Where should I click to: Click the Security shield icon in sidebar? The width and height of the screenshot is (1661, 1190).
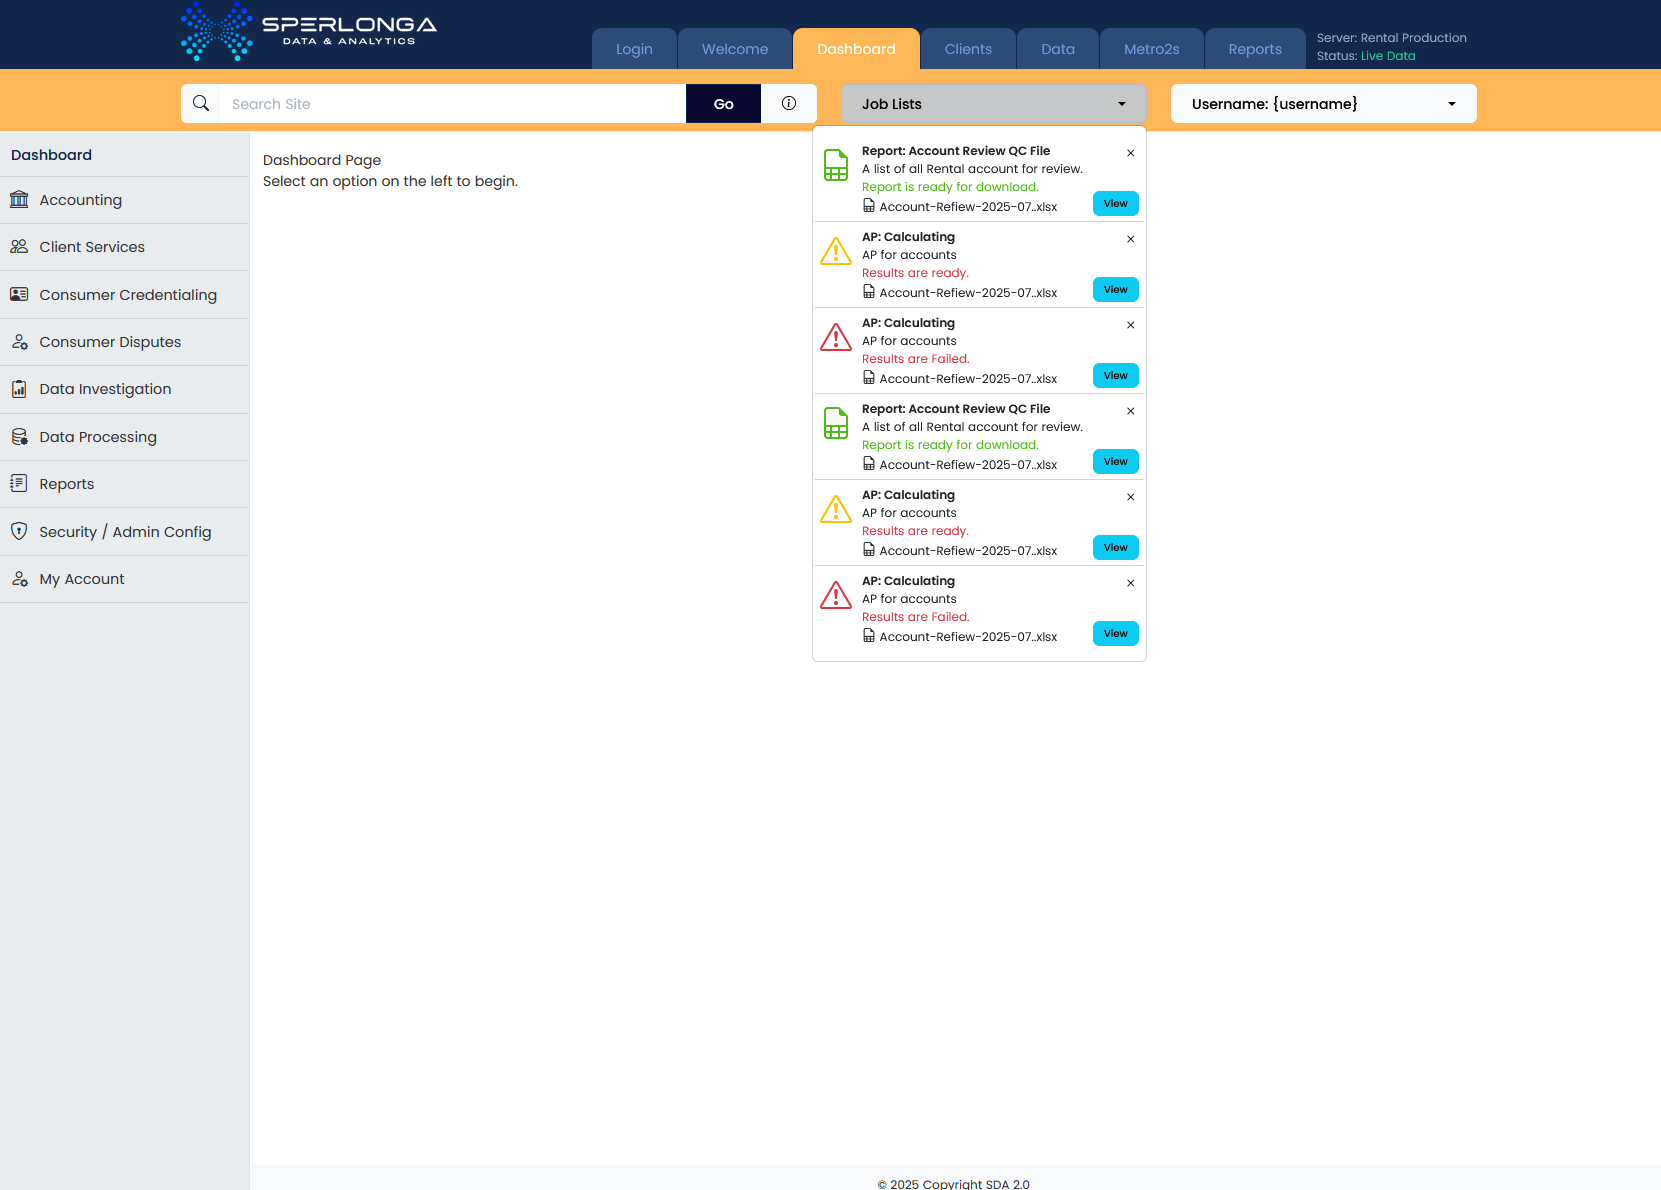tap(19, 532)
